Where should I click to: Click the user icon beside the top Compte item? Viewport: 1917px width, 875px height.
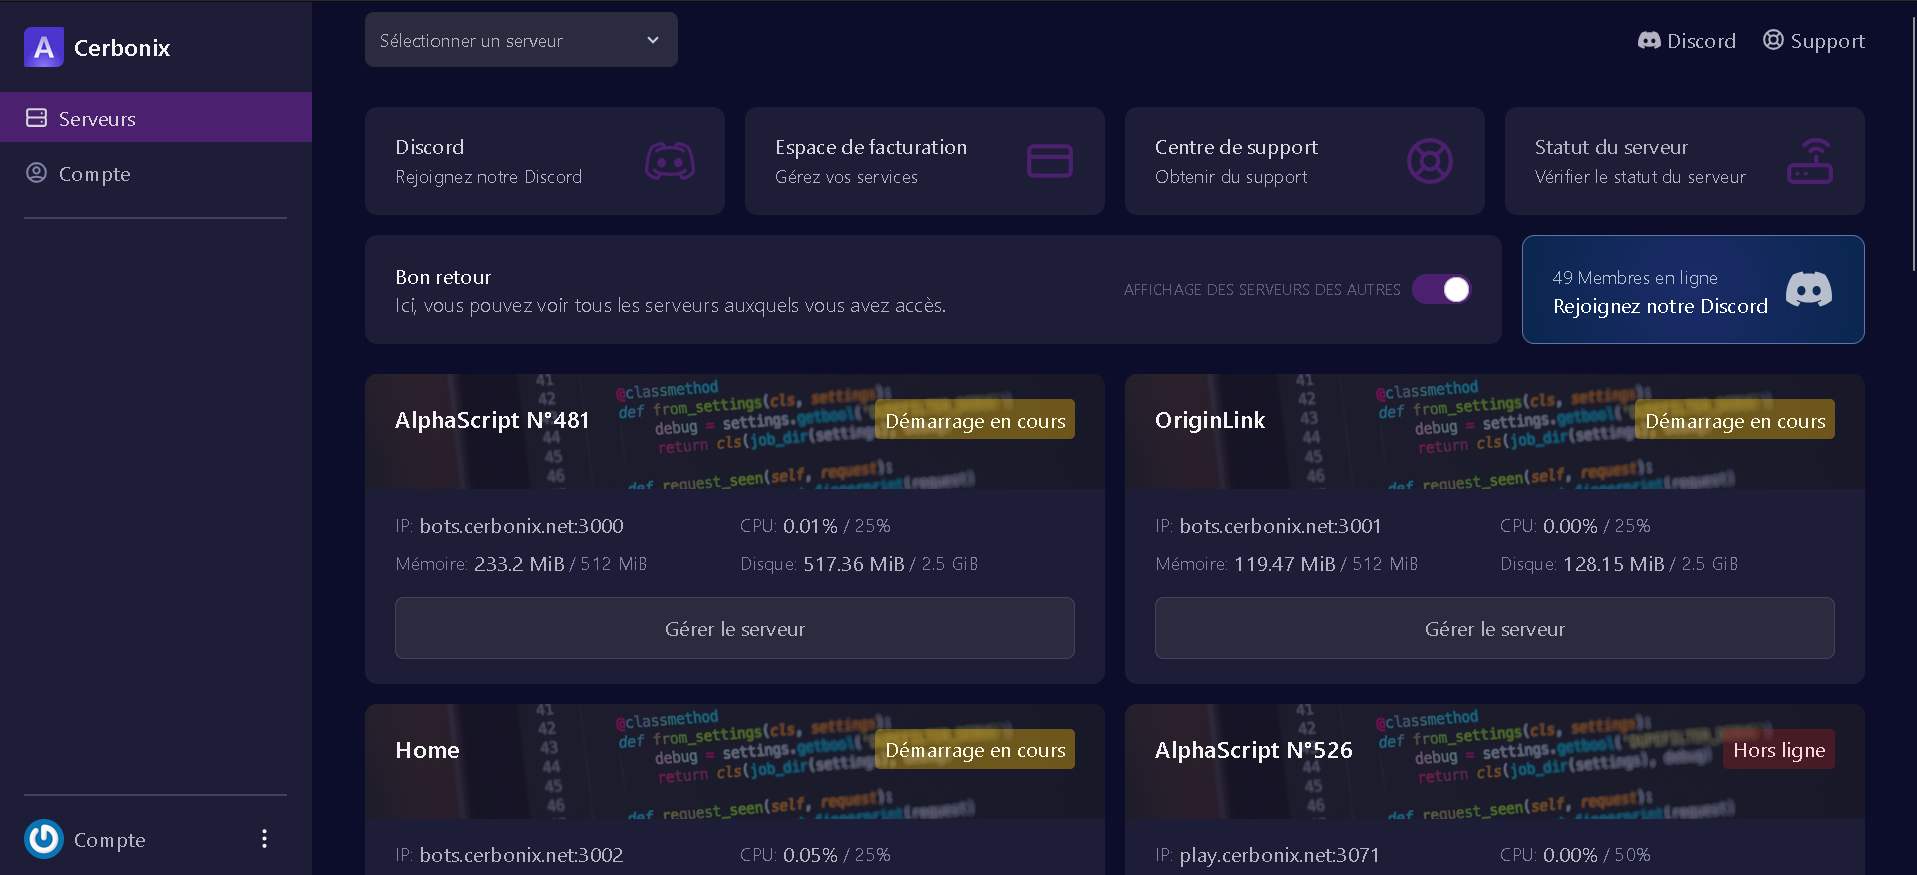[x=36, y=173]
